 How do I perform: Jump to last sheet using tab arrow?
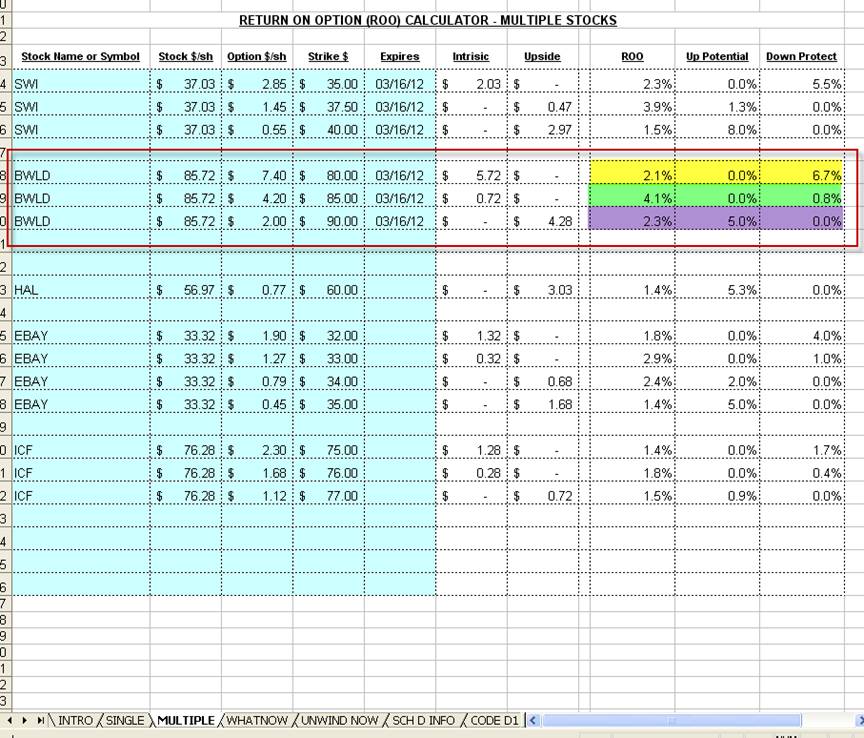click(x=41, y=720)
